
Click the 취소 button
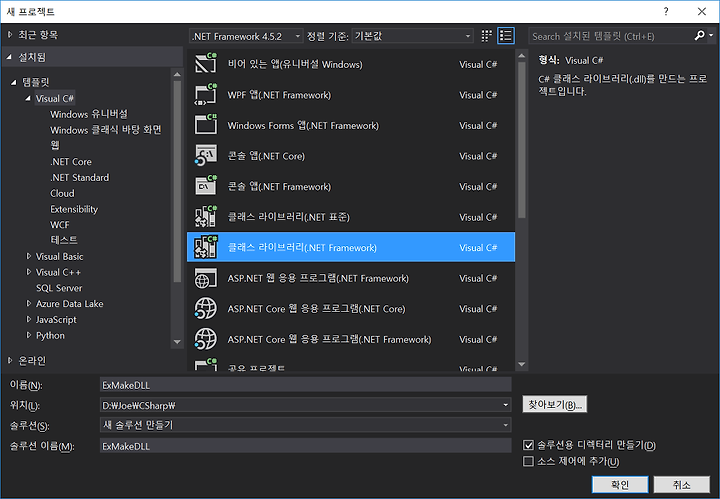point(681,484)
